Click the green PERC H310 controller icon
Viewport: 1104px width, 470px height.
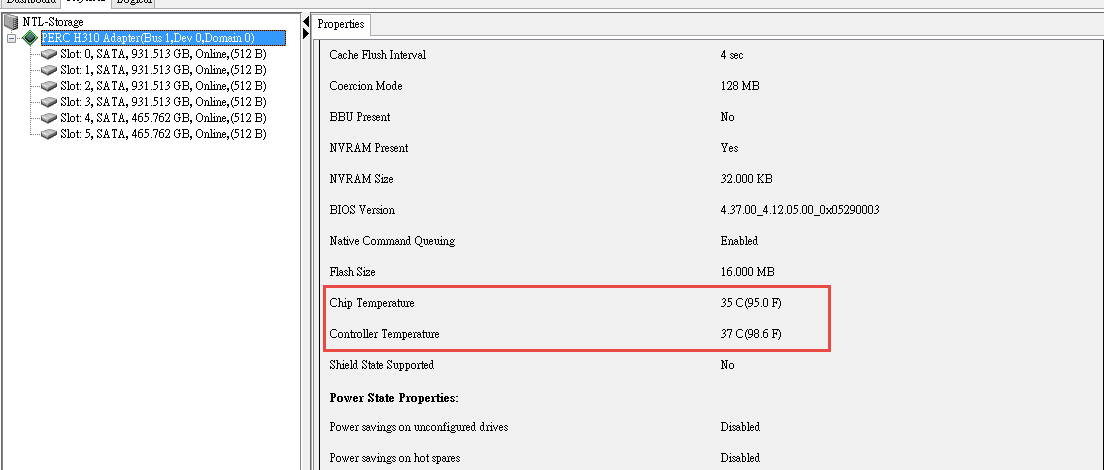point(30,38)
